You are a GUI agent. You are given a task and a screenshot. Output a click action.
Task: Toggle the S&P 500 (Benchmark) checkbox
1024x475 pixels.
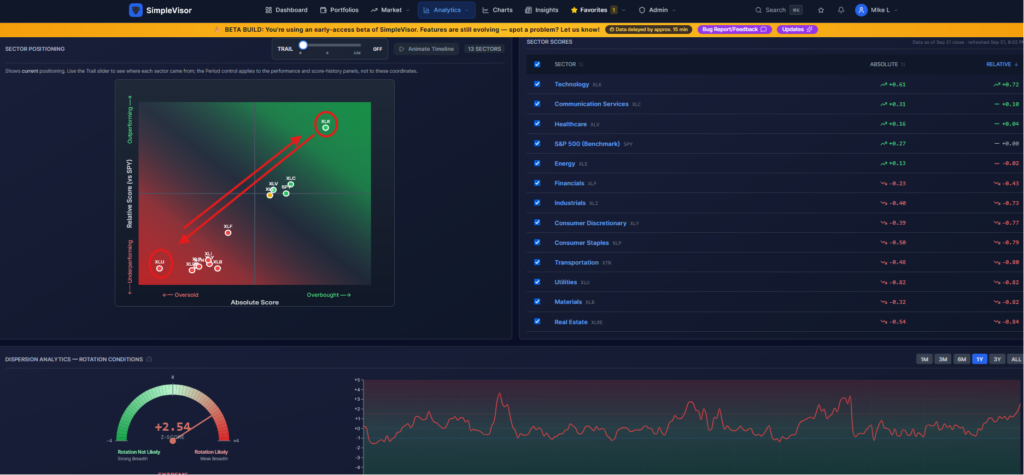point(537,143)
